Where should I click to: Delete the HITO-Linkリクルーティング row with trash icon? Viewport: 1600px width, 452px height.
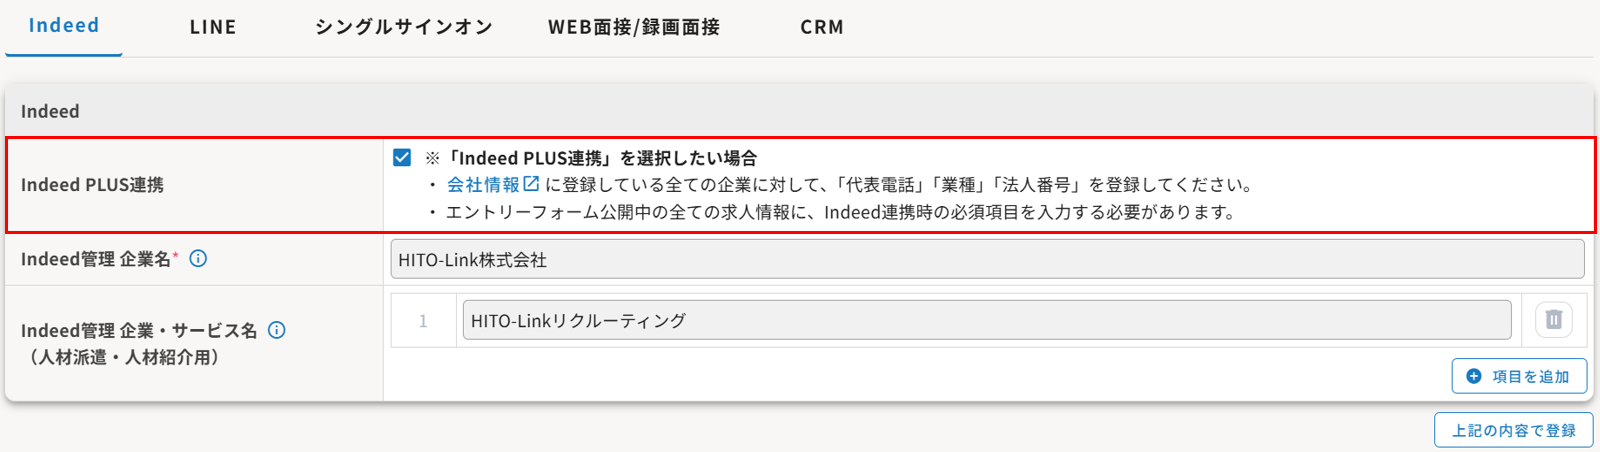(x=1553, y=320)
